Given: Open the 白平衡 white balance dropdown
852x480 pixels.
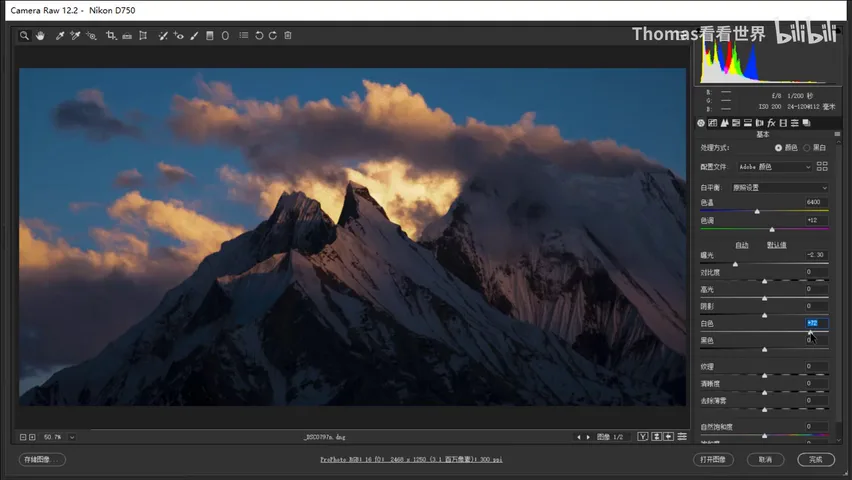Looking at the screenshot, I should (780, 188).
